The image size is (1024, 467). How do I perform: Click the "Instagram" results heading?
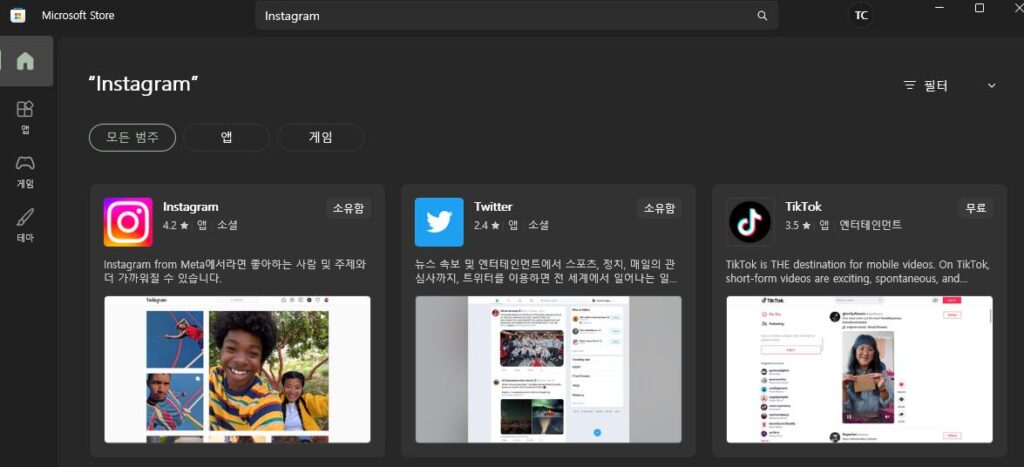point(144,84)
